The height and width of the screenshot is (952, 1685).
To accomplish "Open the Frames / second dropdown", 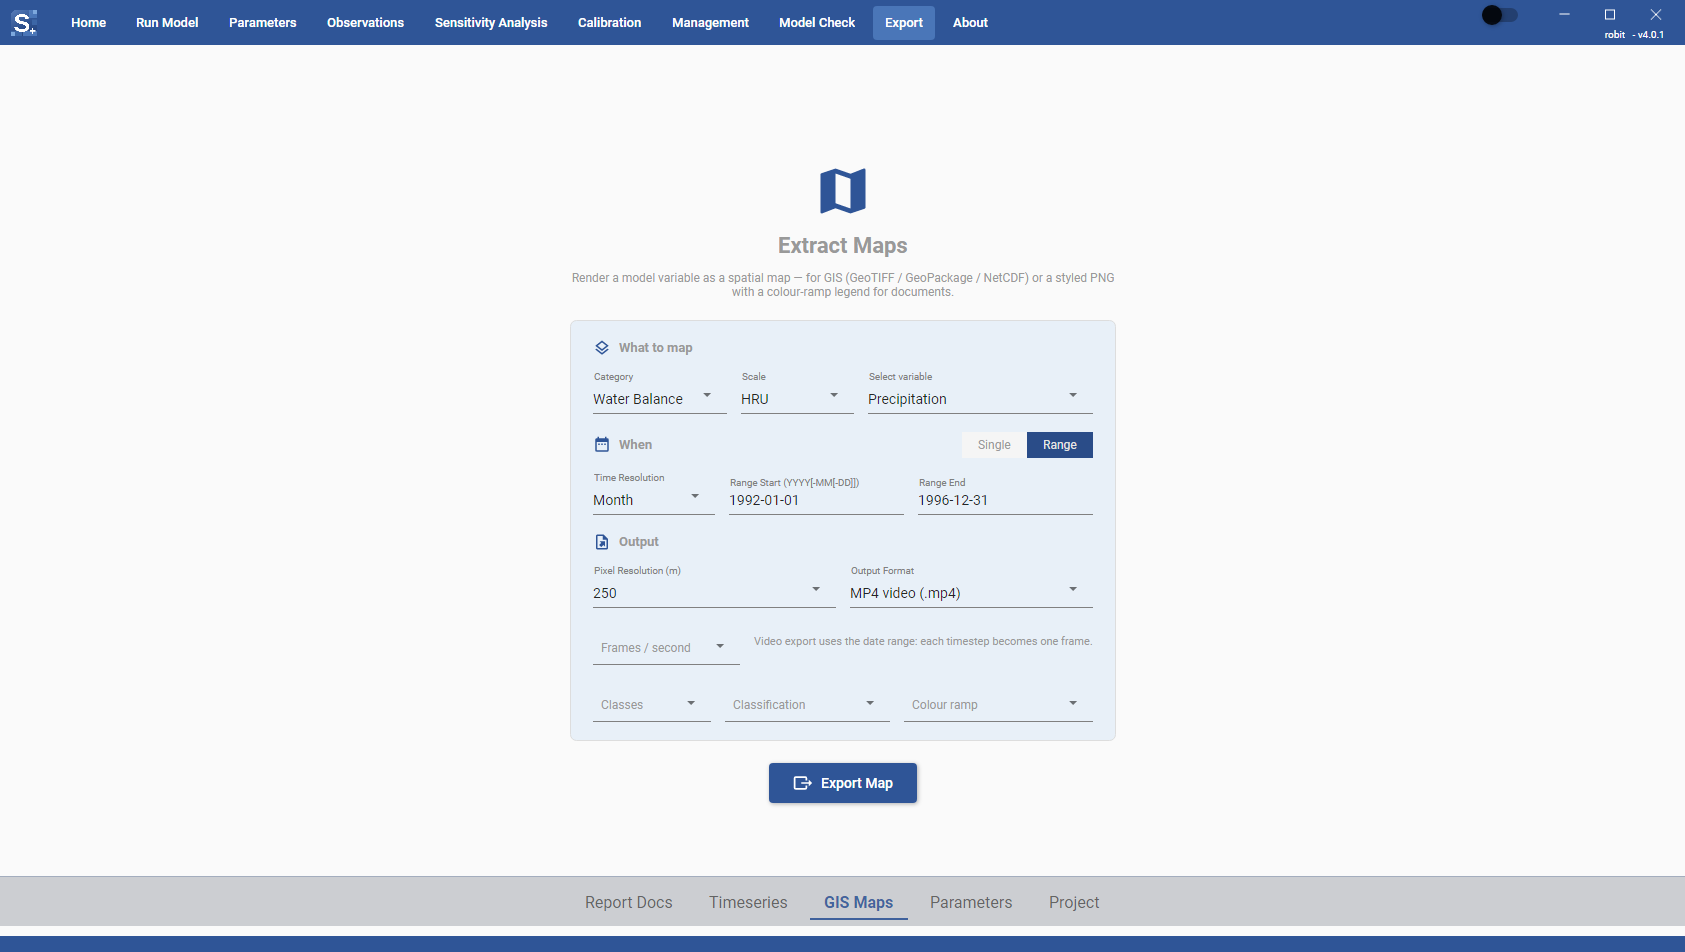I will [x=666, y=648].
